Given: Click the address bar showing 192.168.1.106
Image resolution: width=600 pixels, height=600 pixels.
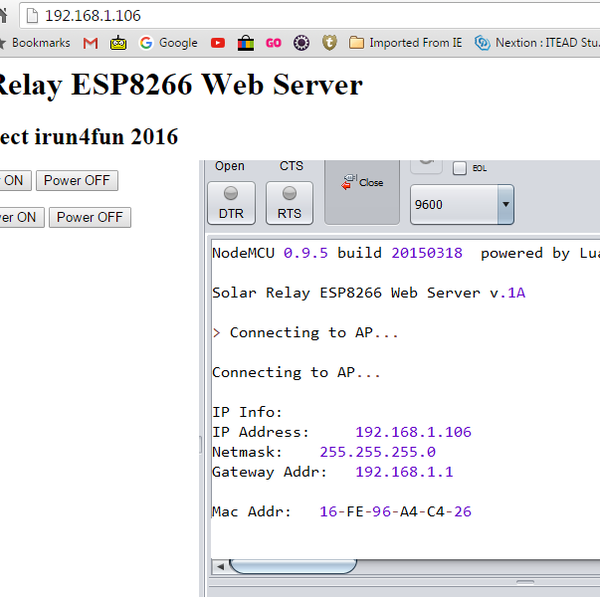Looking at the screenshot, I should (300, 15).
